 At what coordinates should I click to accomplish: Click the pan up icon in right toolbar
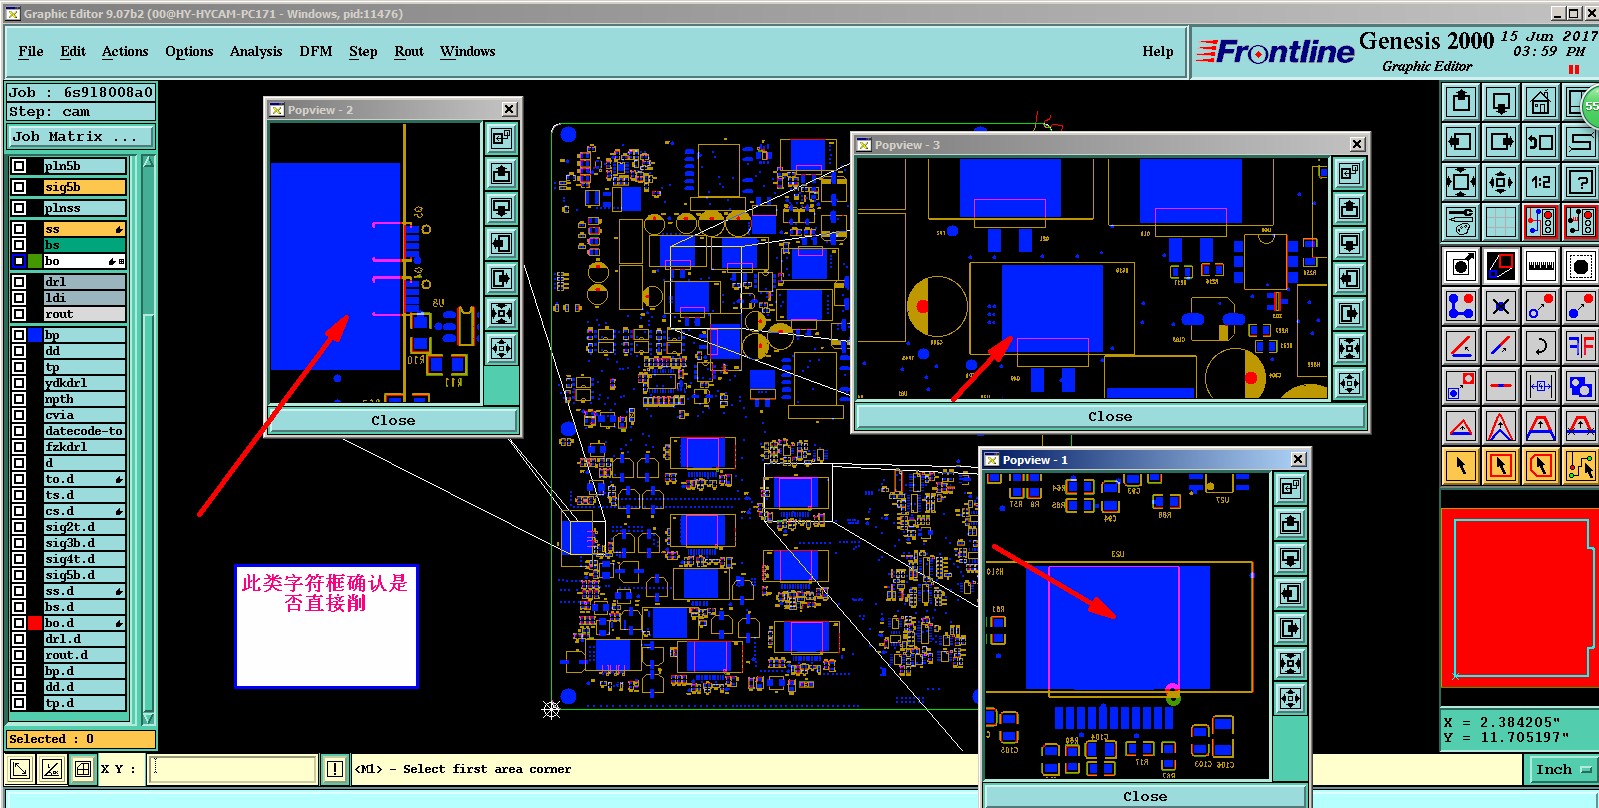click(1461, 102)
